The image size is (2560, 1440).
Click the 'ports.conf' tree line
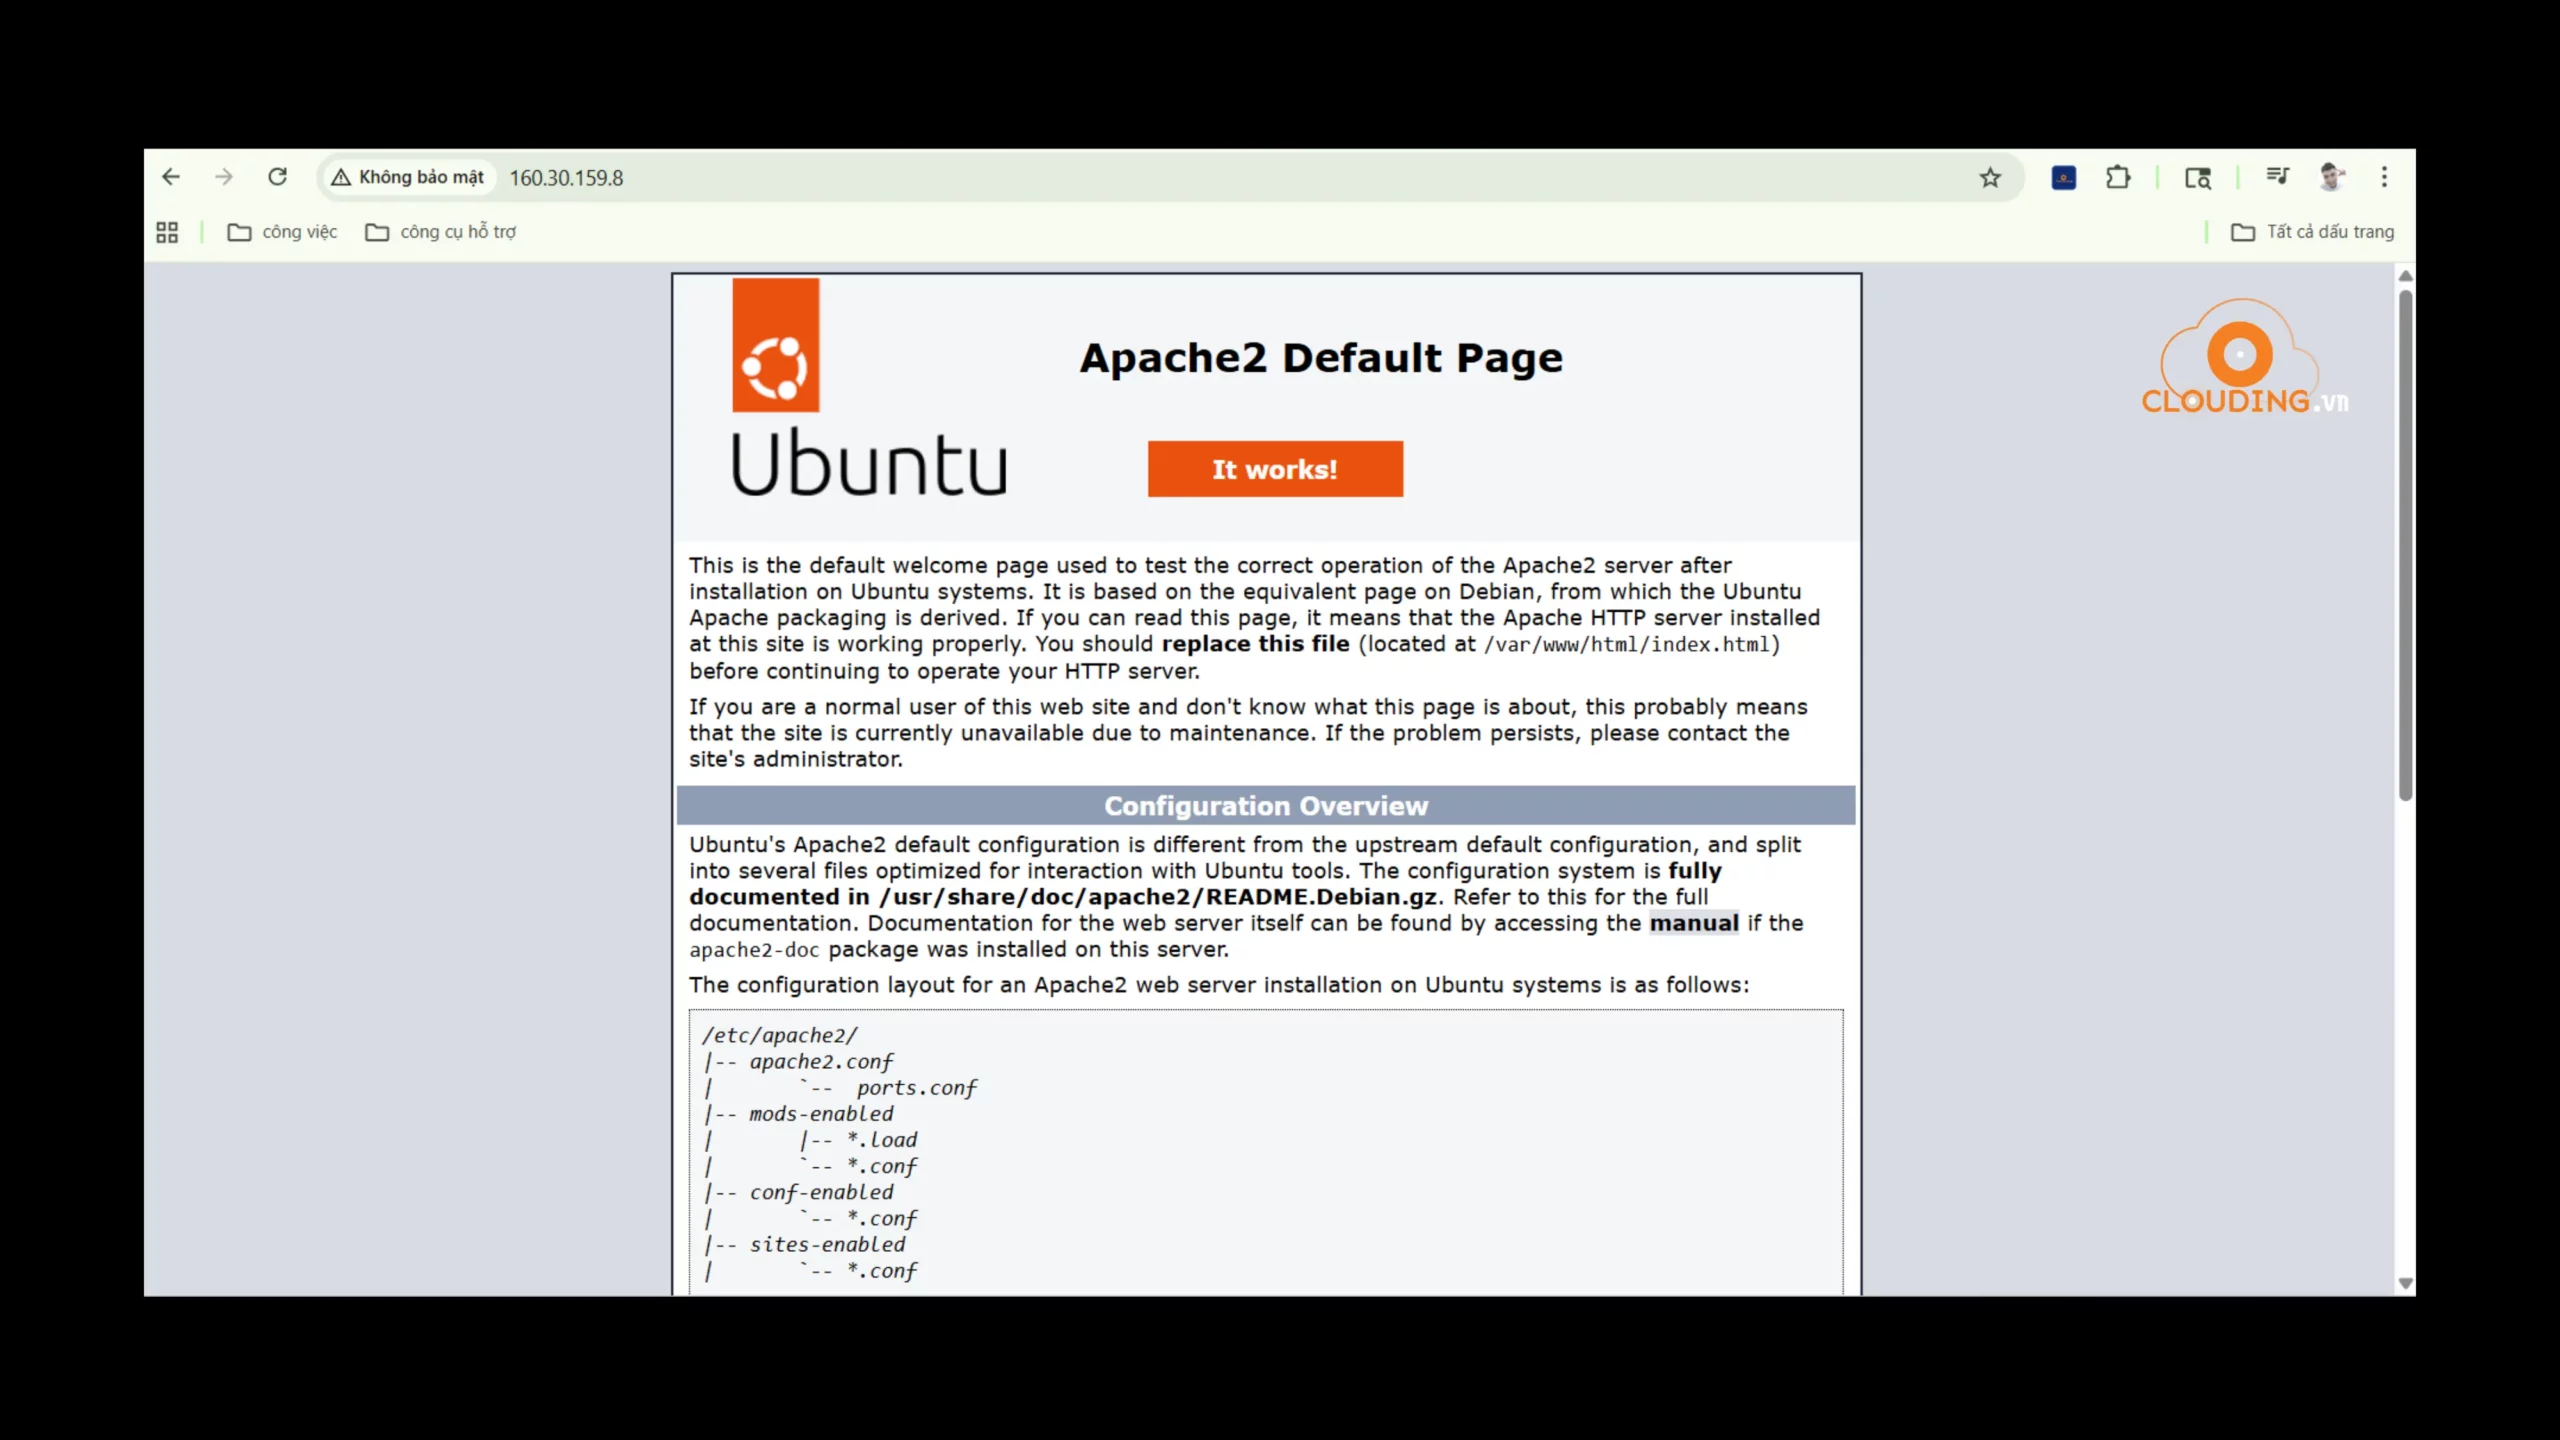[916, 1088]
